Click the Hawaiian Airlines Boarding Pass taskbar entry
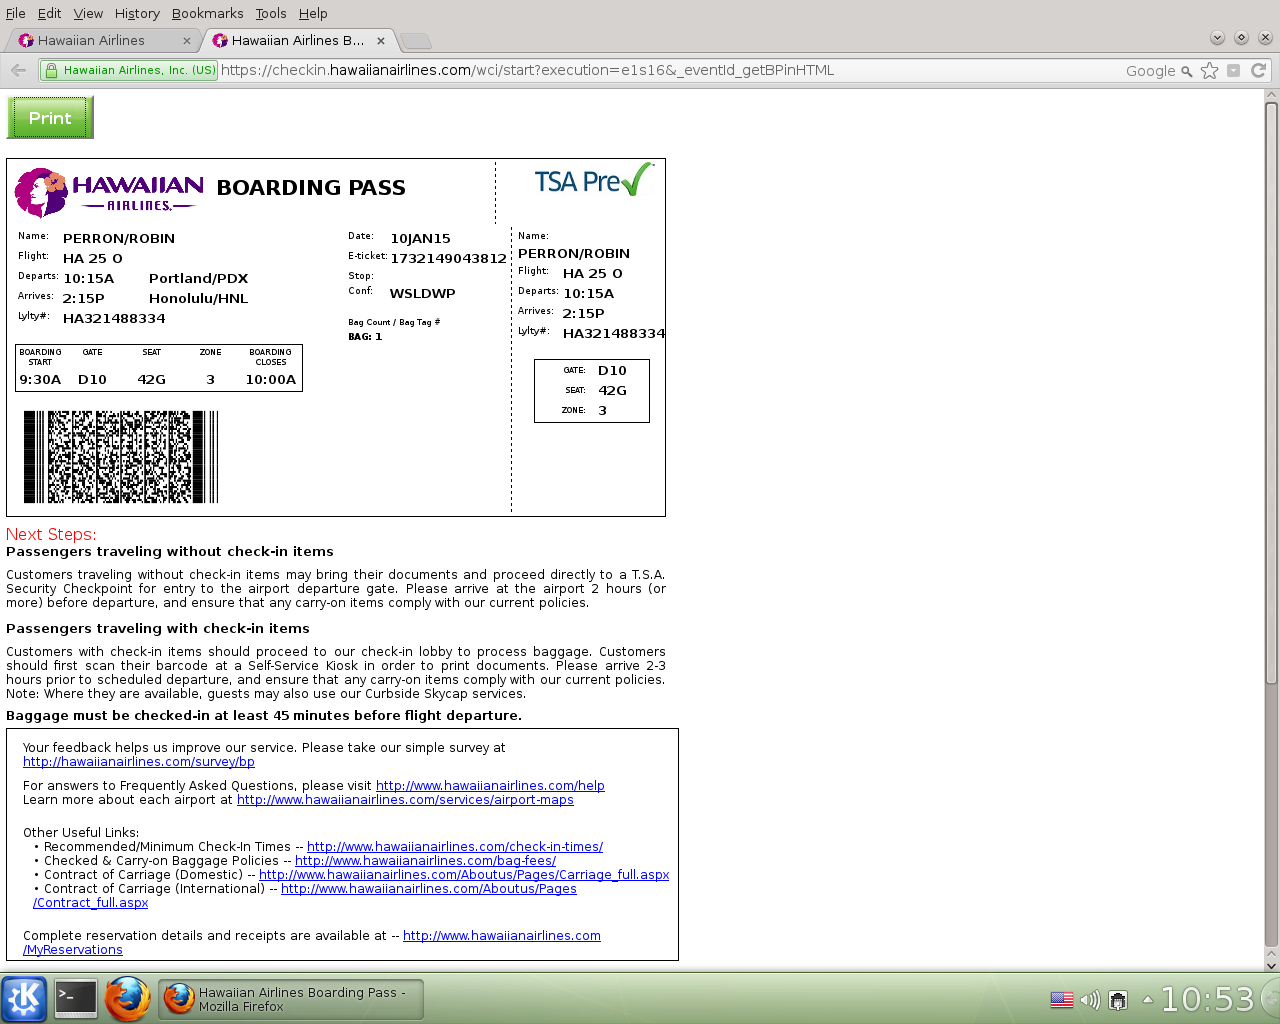The width and height of the screenshot is (1280, 1024). [x=291, y=999]
